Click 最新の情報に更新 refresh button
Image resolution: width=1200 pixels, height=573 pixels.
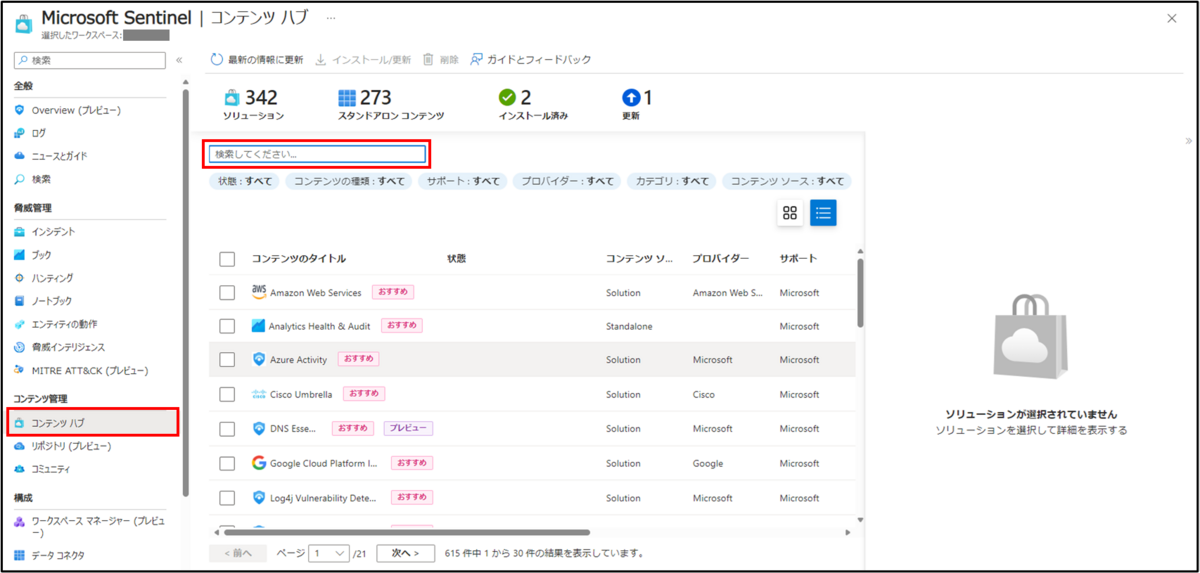(x=257, y=59)
